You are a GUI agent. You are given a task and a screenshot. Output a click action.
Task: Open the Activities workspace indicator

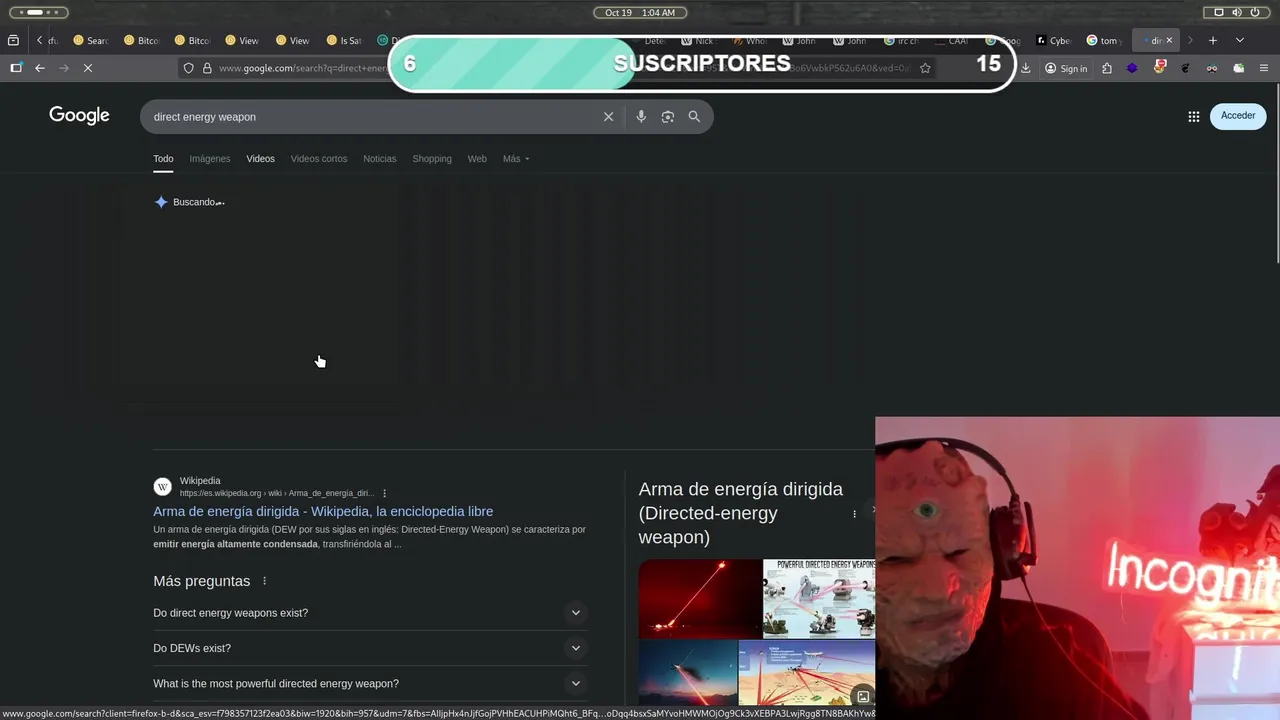(x=40, y=12)
